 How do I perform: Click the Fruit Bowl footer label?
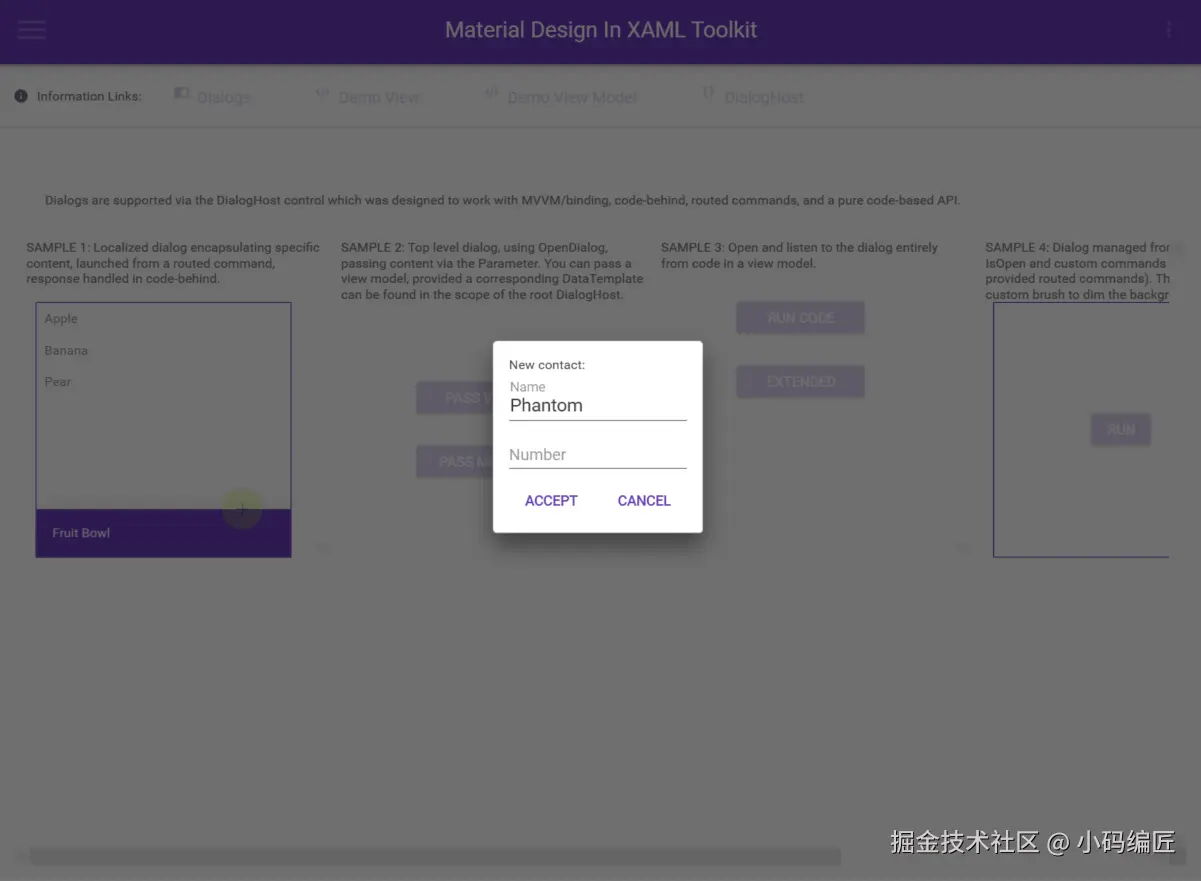point(81,533)
